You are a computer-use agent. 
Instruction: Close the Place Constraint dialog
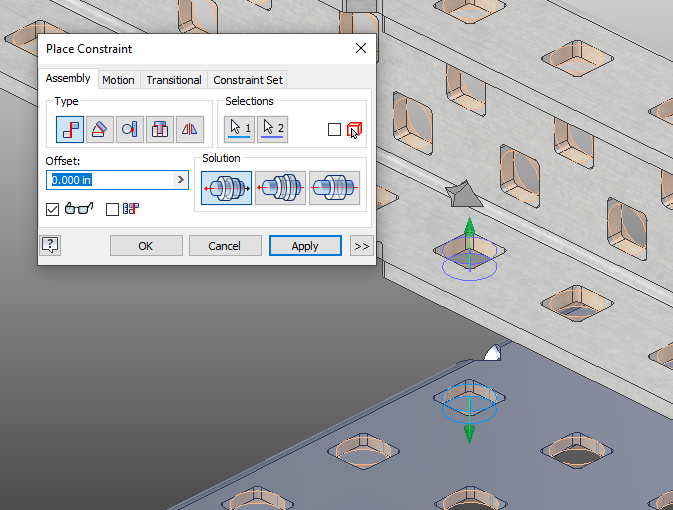(x=361, y=48)
